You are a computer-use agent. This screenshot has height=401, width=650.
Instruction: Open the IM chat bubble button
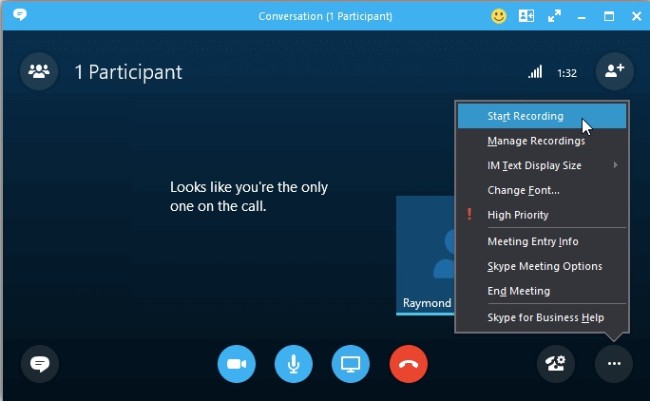point(40,364)
